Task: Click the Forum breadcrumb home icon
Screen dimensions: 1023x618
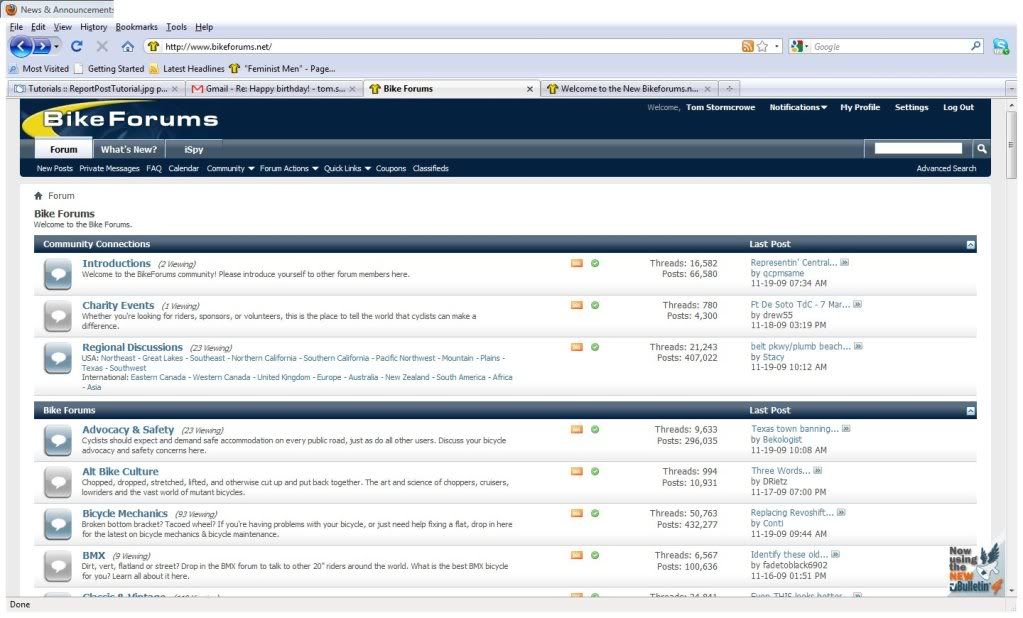Action: 38,196
